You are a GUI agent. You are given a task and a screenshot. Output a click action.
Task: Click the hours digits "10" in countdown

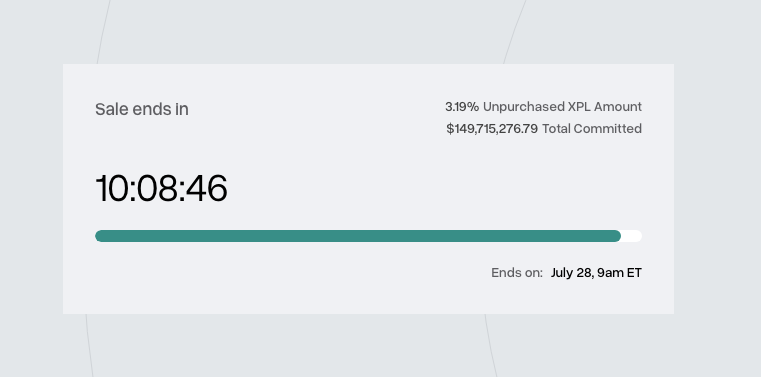click(x=113, y=189)
